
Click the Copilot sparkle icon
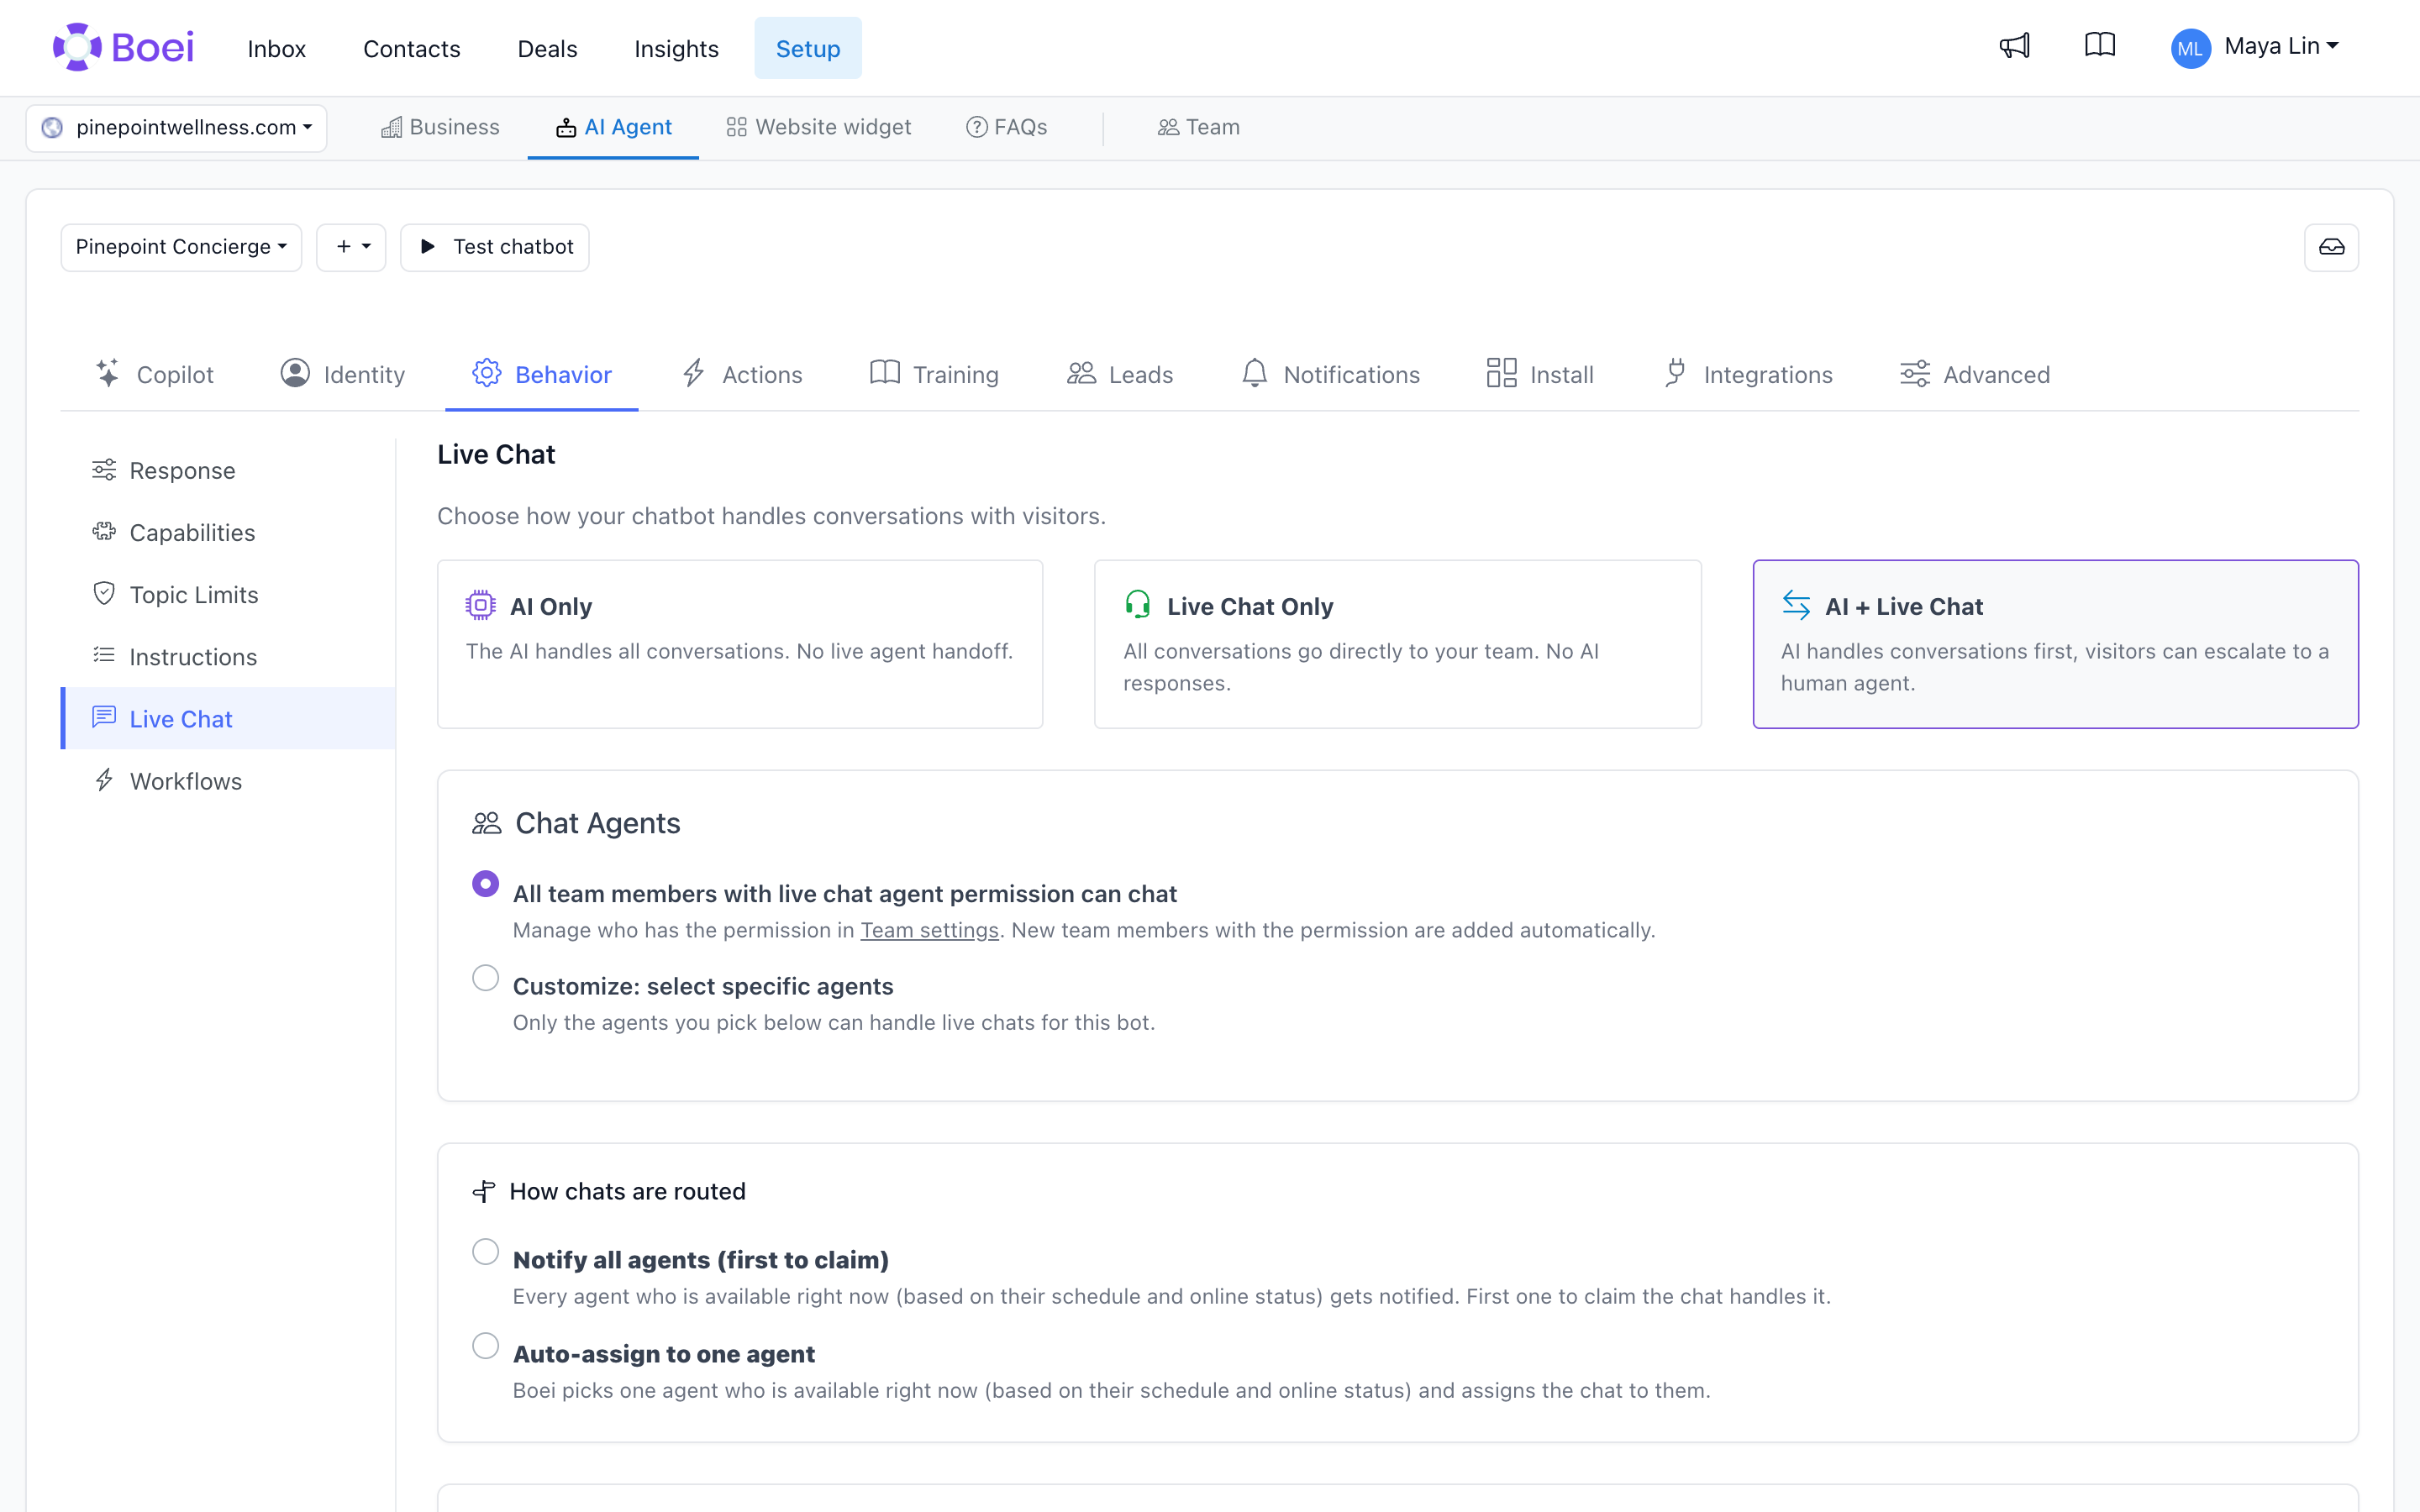[x=108, y=373]
